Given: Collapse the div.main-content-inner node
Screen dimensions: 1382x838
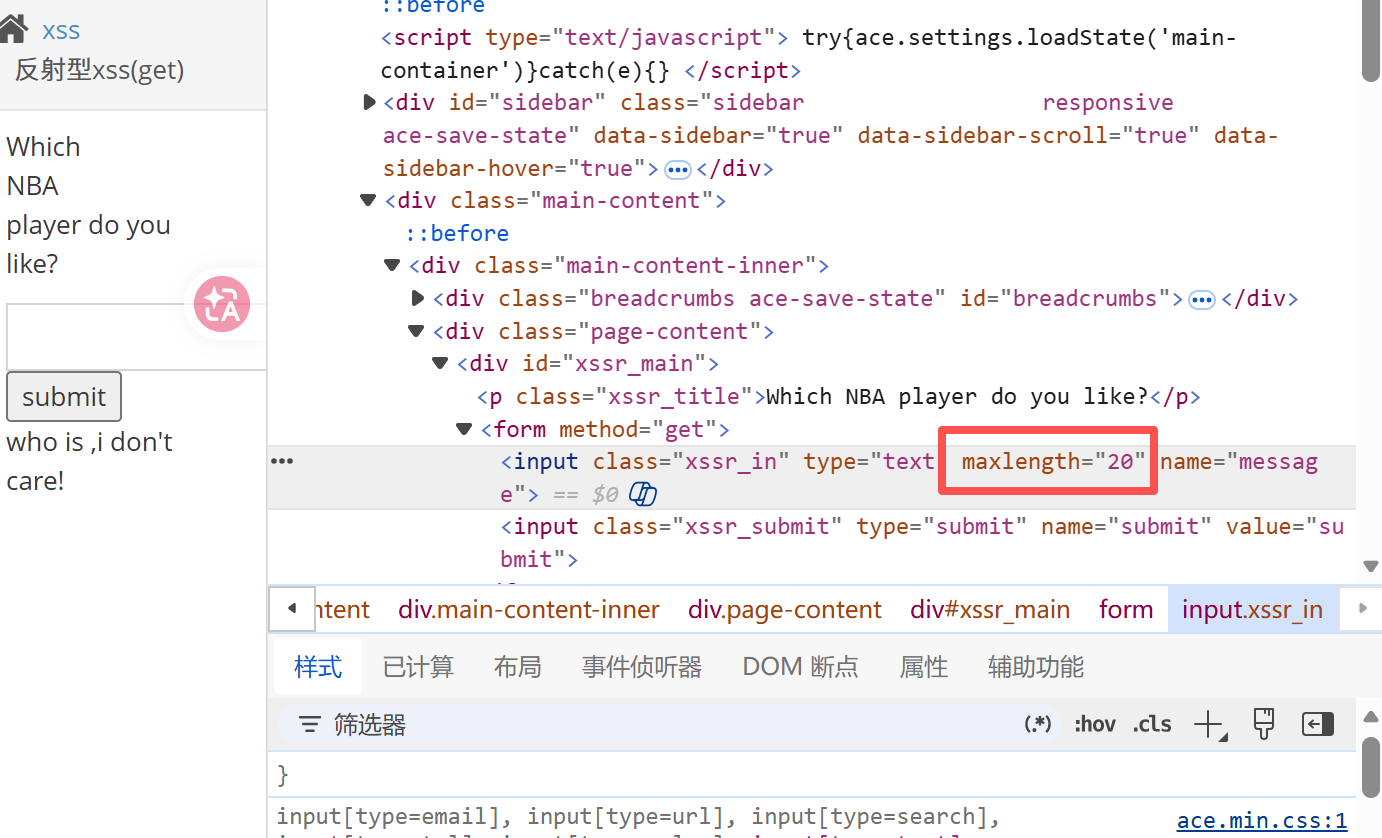Looking at the screenshot, I should pyautogui.click(x=392, y=265).
